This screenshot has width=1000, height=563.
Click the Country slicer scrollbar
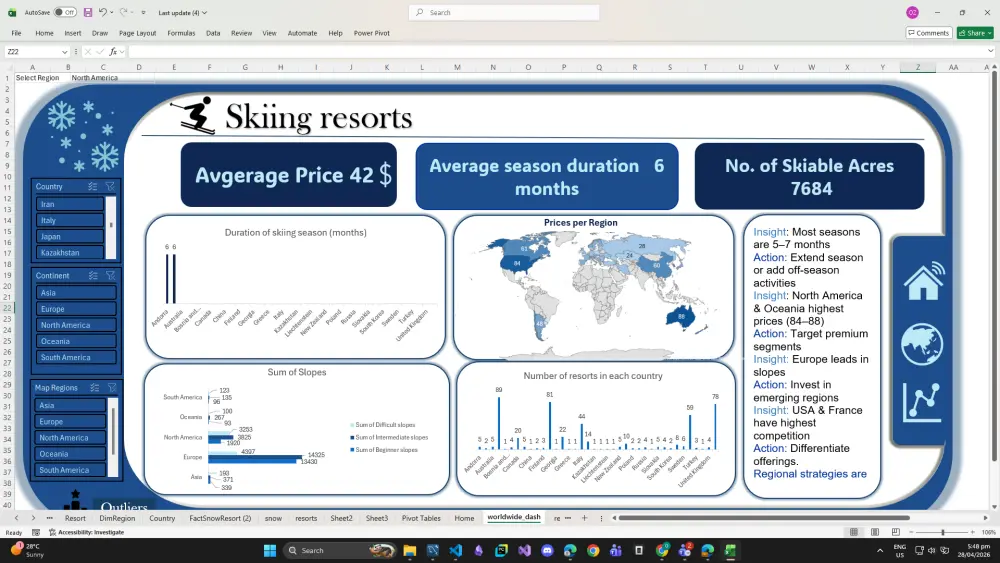pyautogui.click(x=111, y=228)
